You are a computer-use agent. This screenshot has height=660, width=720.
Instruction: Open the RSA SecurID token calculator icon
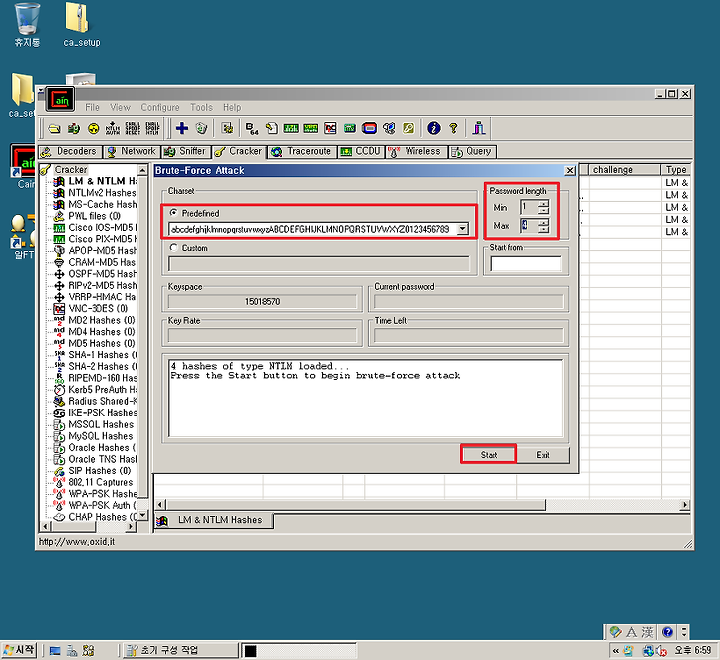[369, 128]
